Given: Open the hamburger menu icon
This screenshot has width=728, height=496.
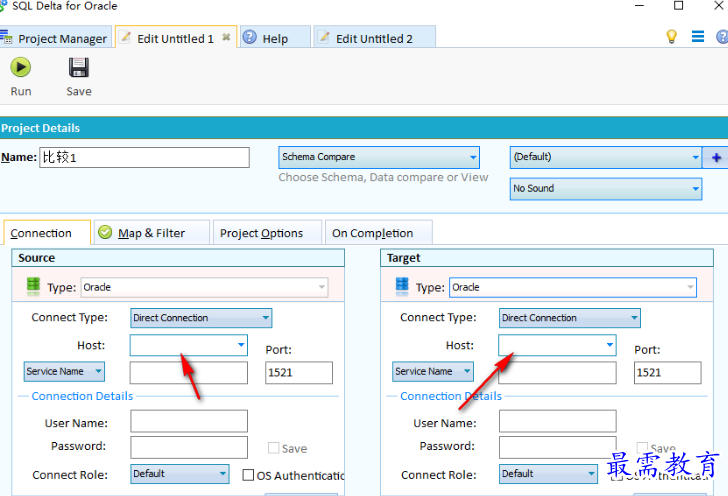Looking at the screenshot, I should 698,36.
